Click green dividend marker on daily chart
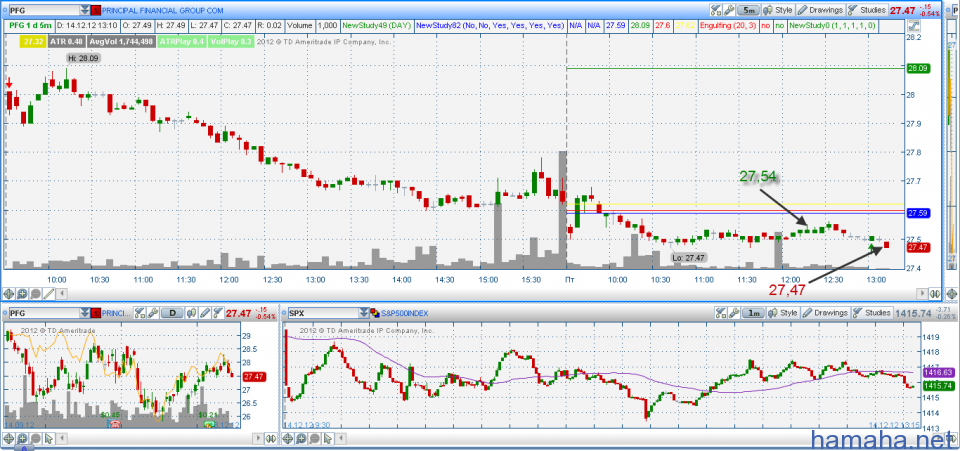This screenshot has width=960, height=451. 209,424
